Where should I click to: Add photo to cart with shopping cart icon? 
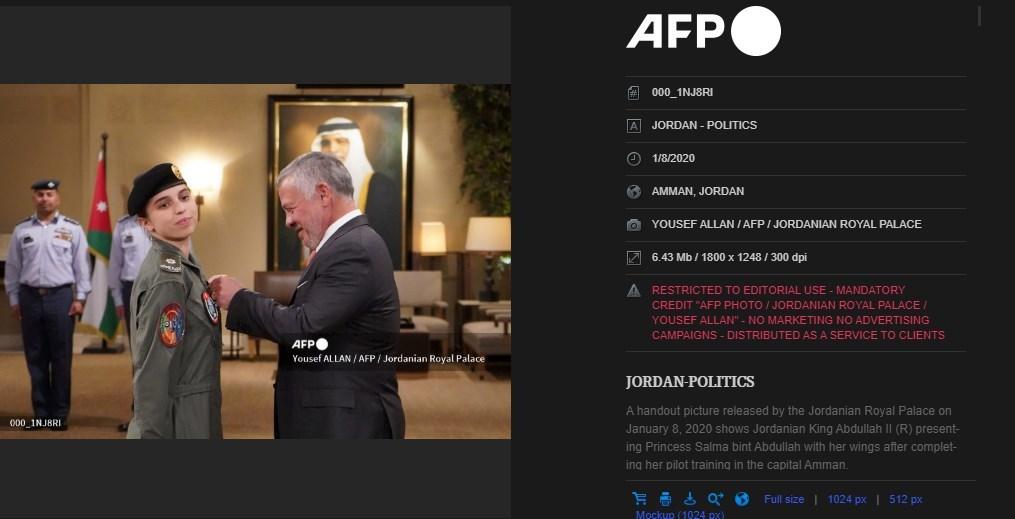click(x=640, y=498)
